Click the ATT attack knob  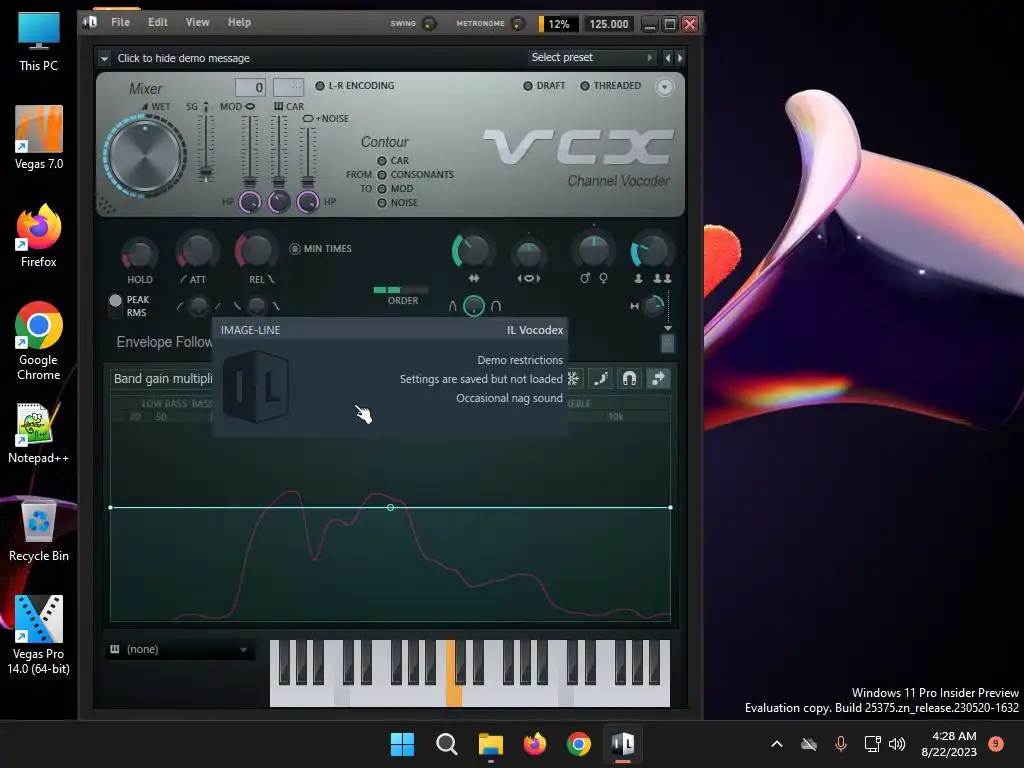click(197, 251)
